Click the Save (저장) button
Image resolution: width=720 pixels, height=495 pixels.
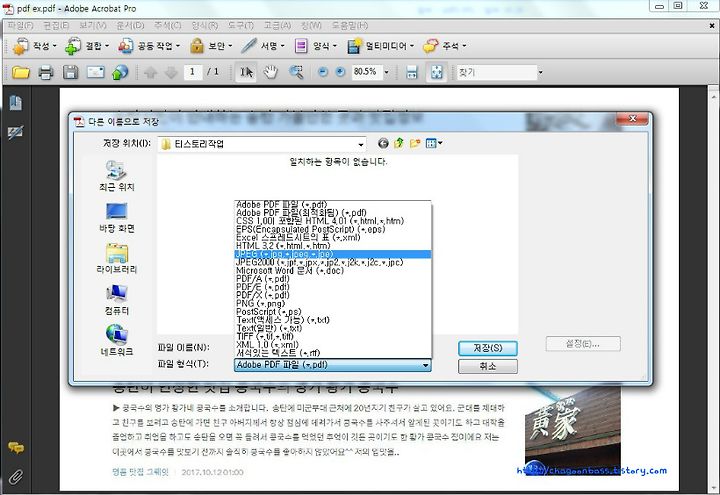click(x=488, y=349)
